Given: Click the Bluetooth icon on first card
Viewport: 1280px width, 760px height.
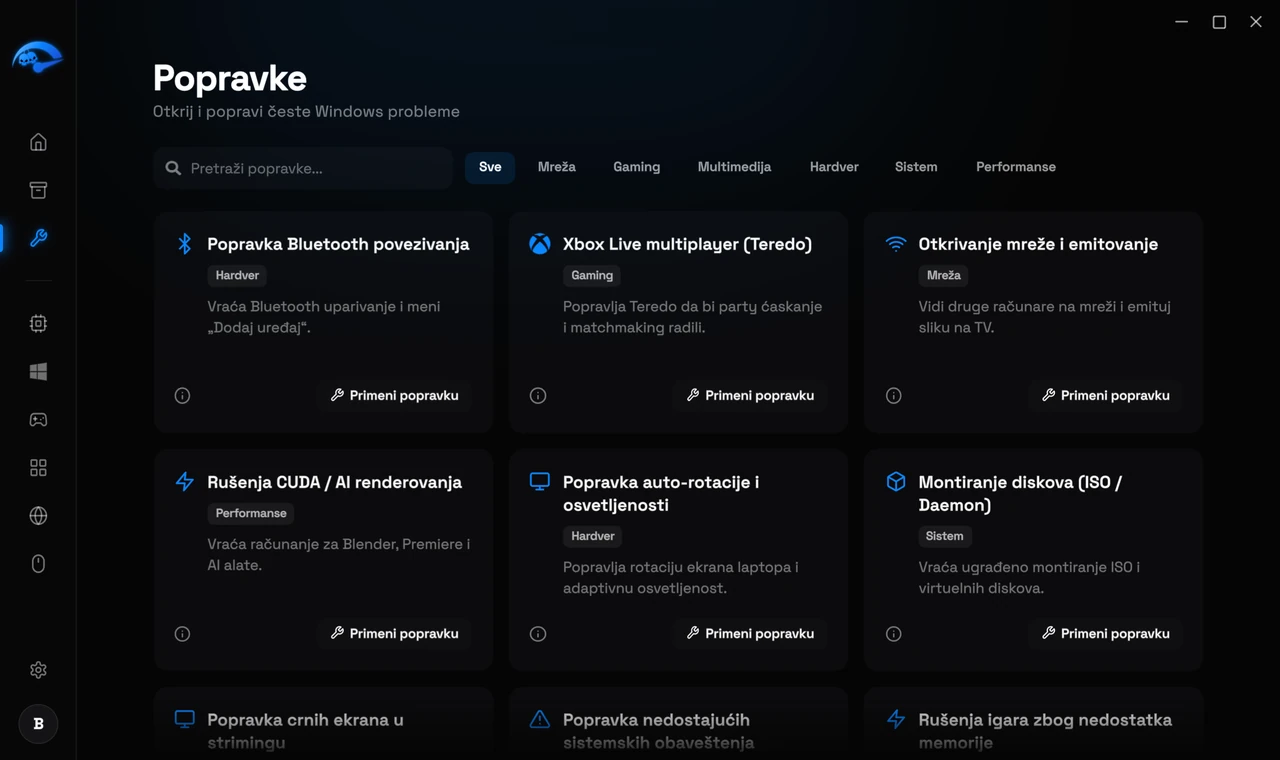Looking at the screenshot, I should [184, 243].
